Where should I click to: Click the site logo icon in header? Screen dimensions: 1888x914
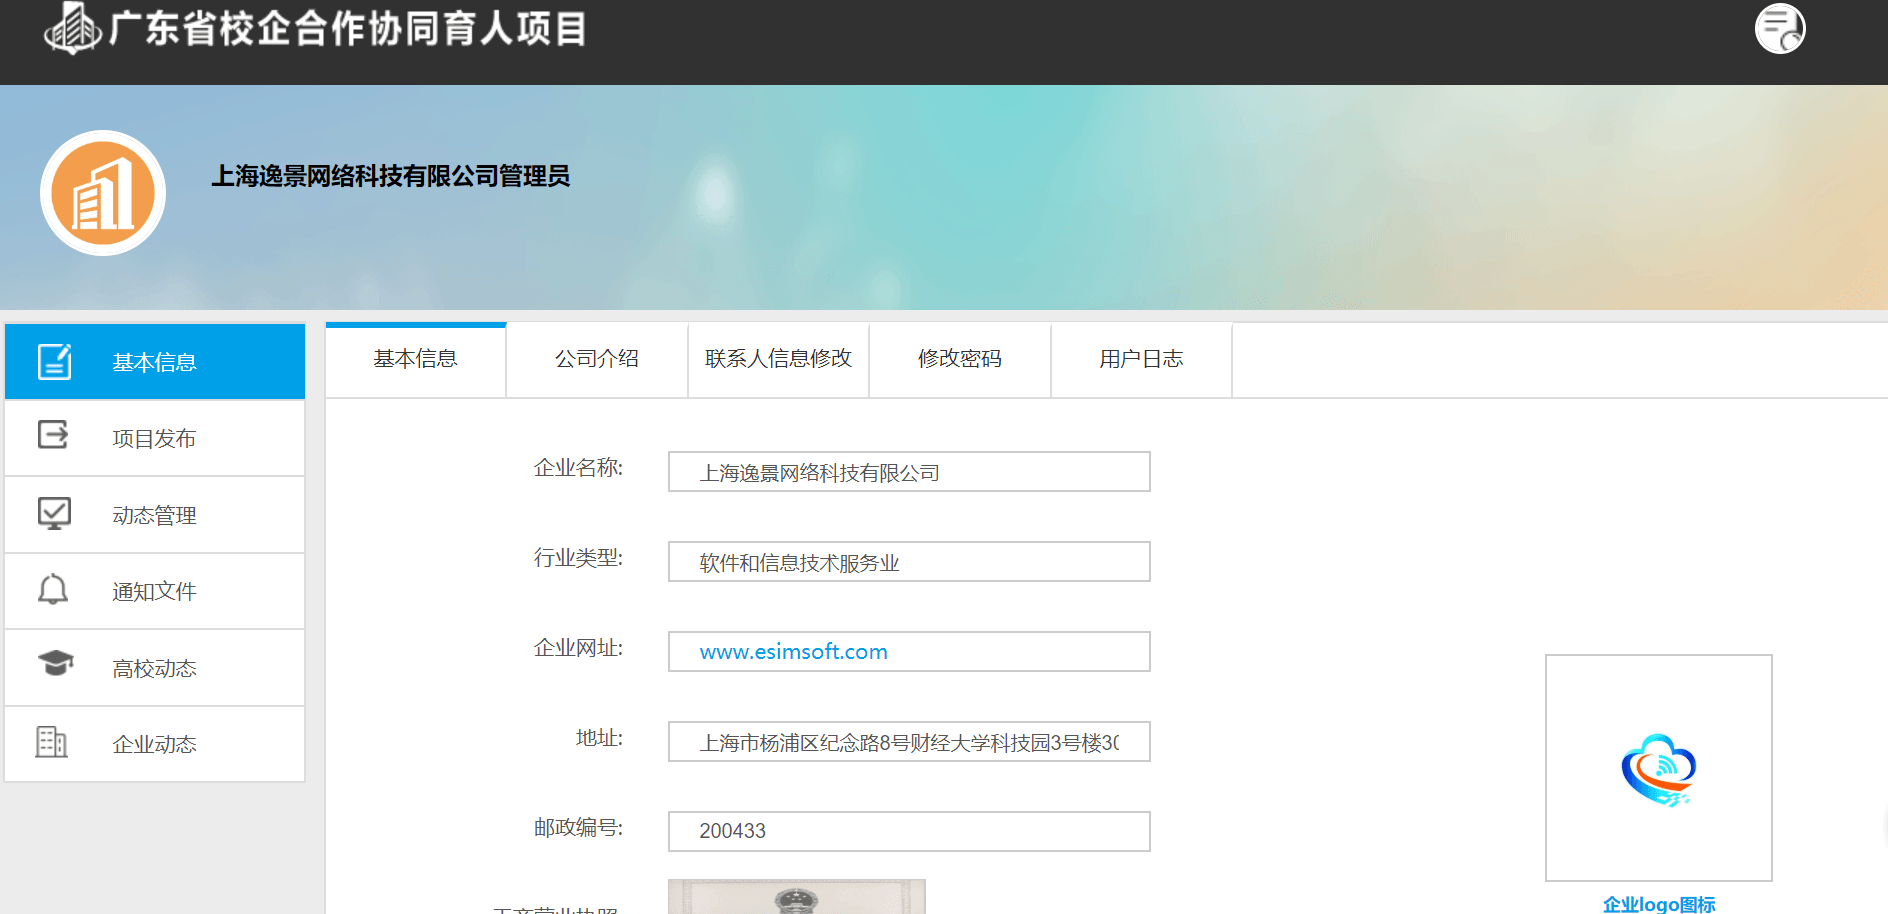tap(72, 28)
